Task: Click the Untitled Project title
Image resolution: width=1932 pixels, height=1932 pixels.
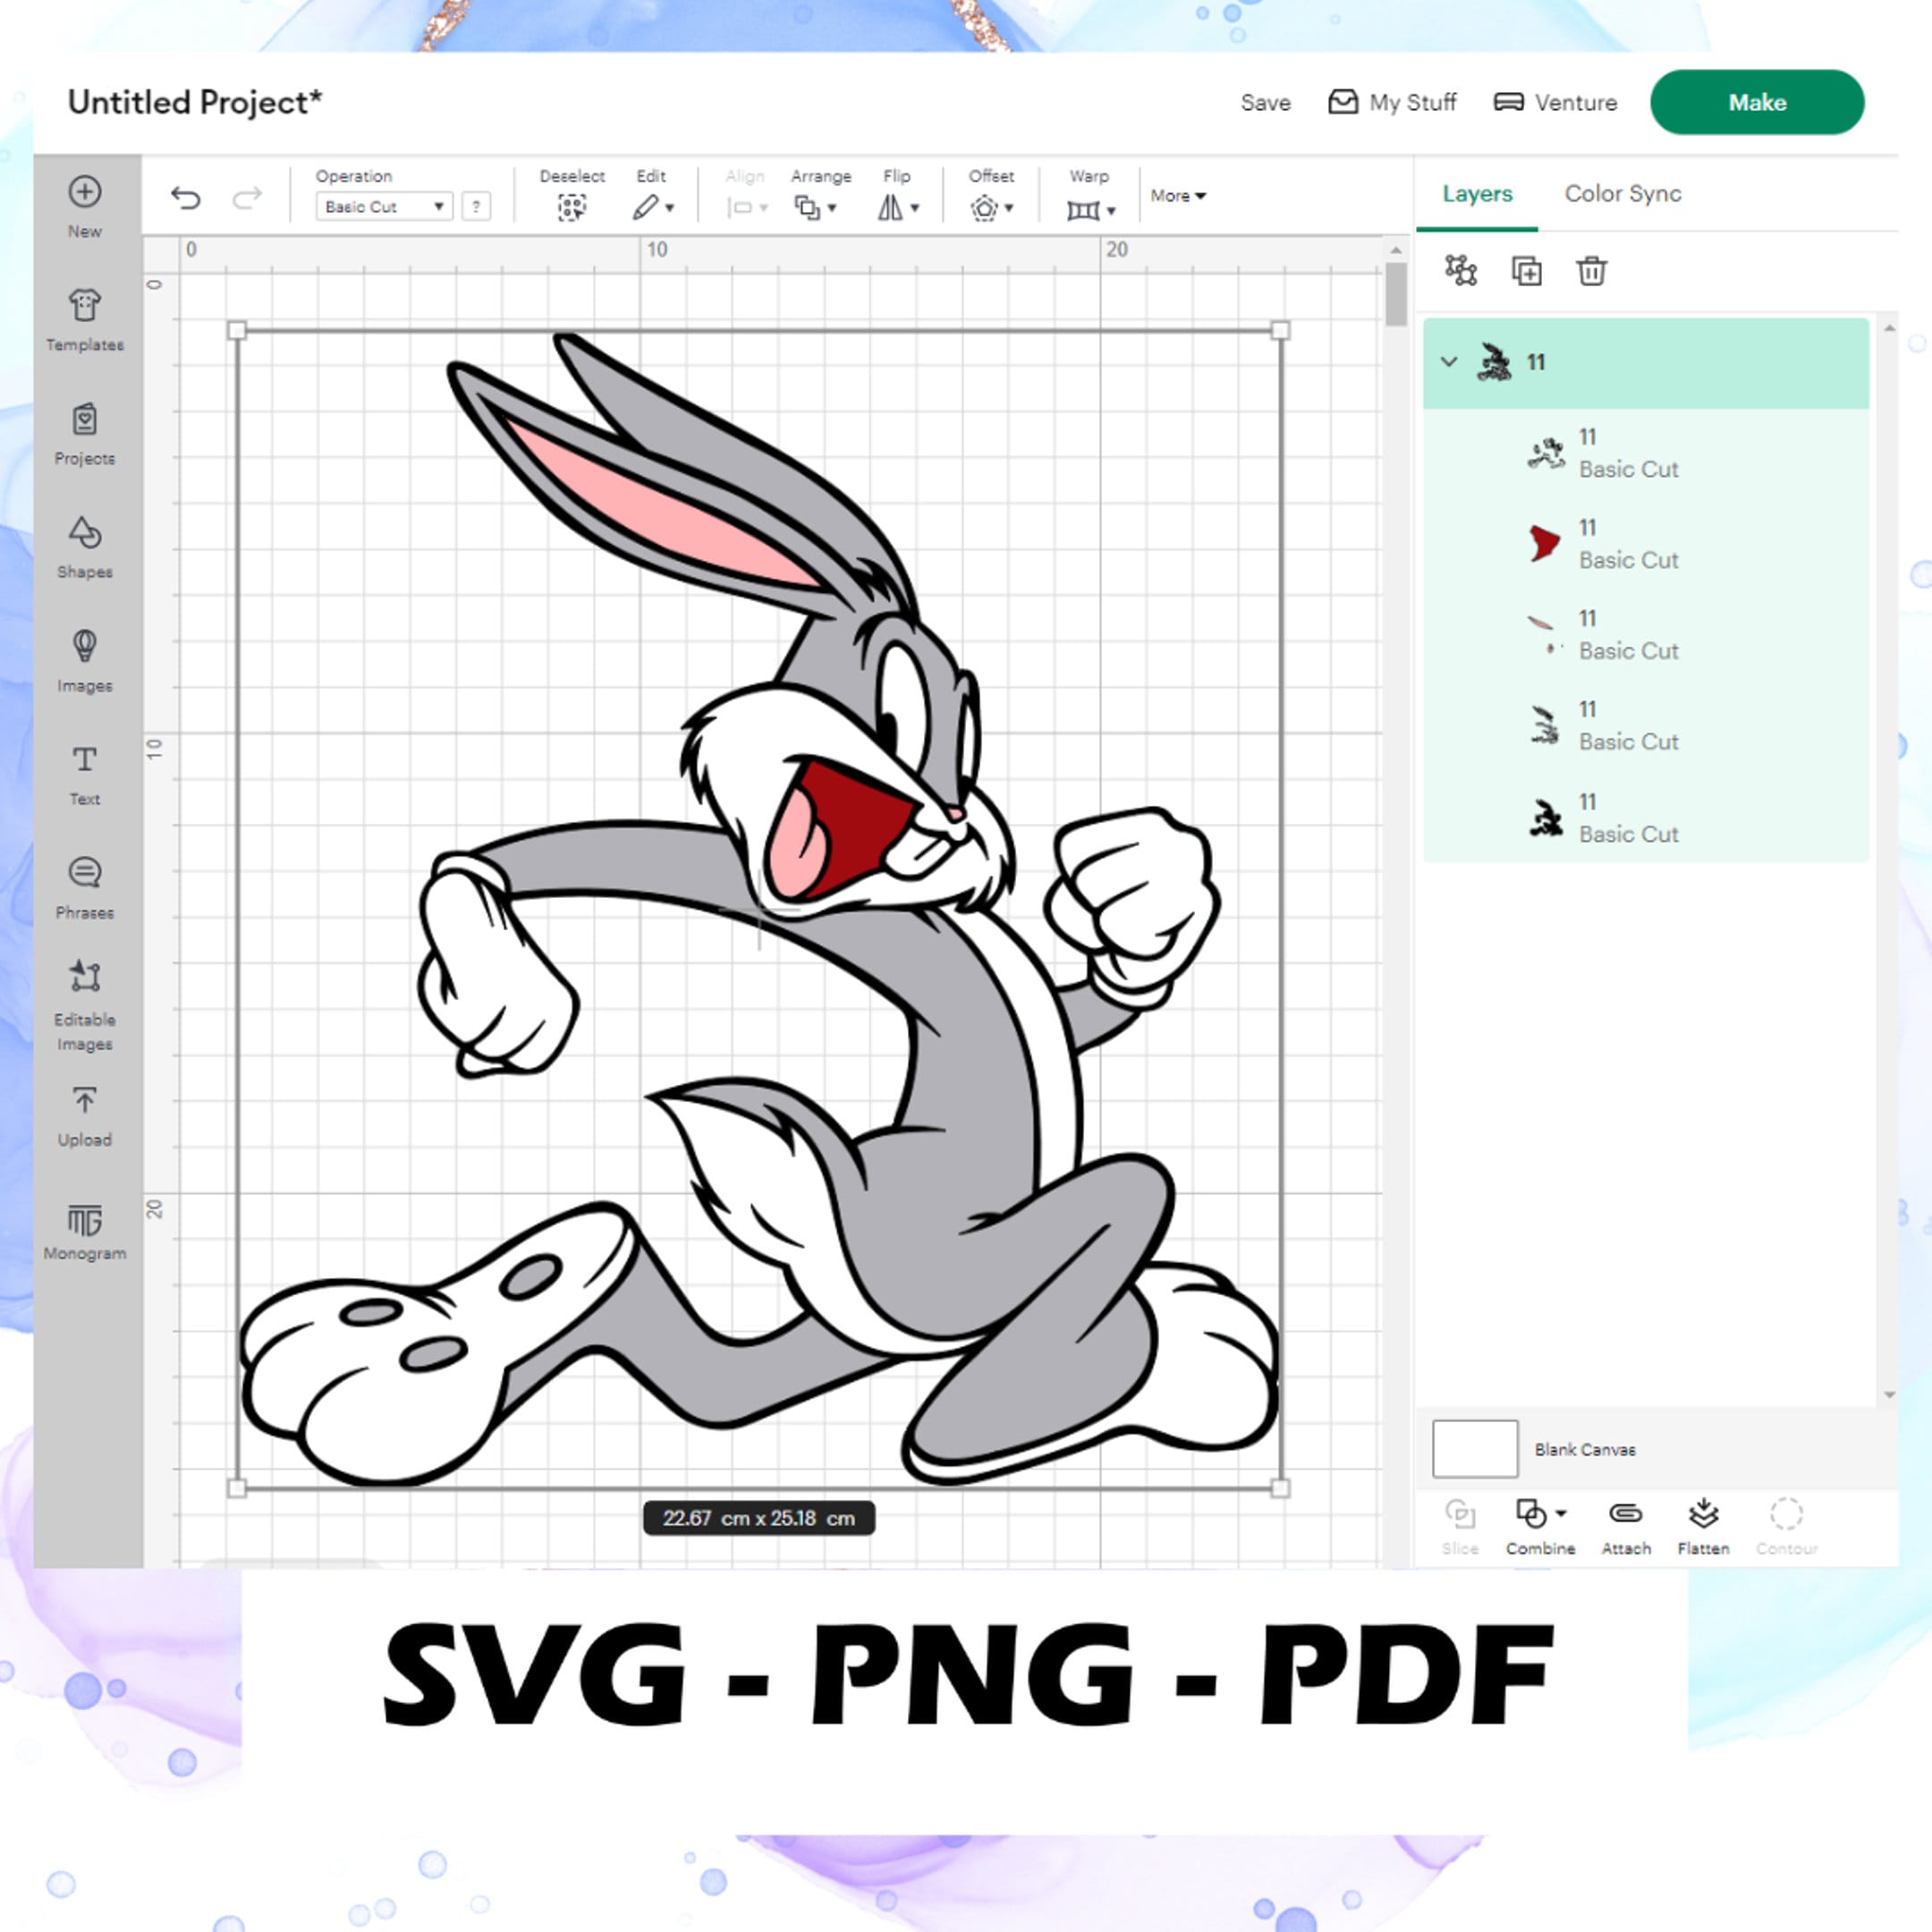Action: click(195, 102)
